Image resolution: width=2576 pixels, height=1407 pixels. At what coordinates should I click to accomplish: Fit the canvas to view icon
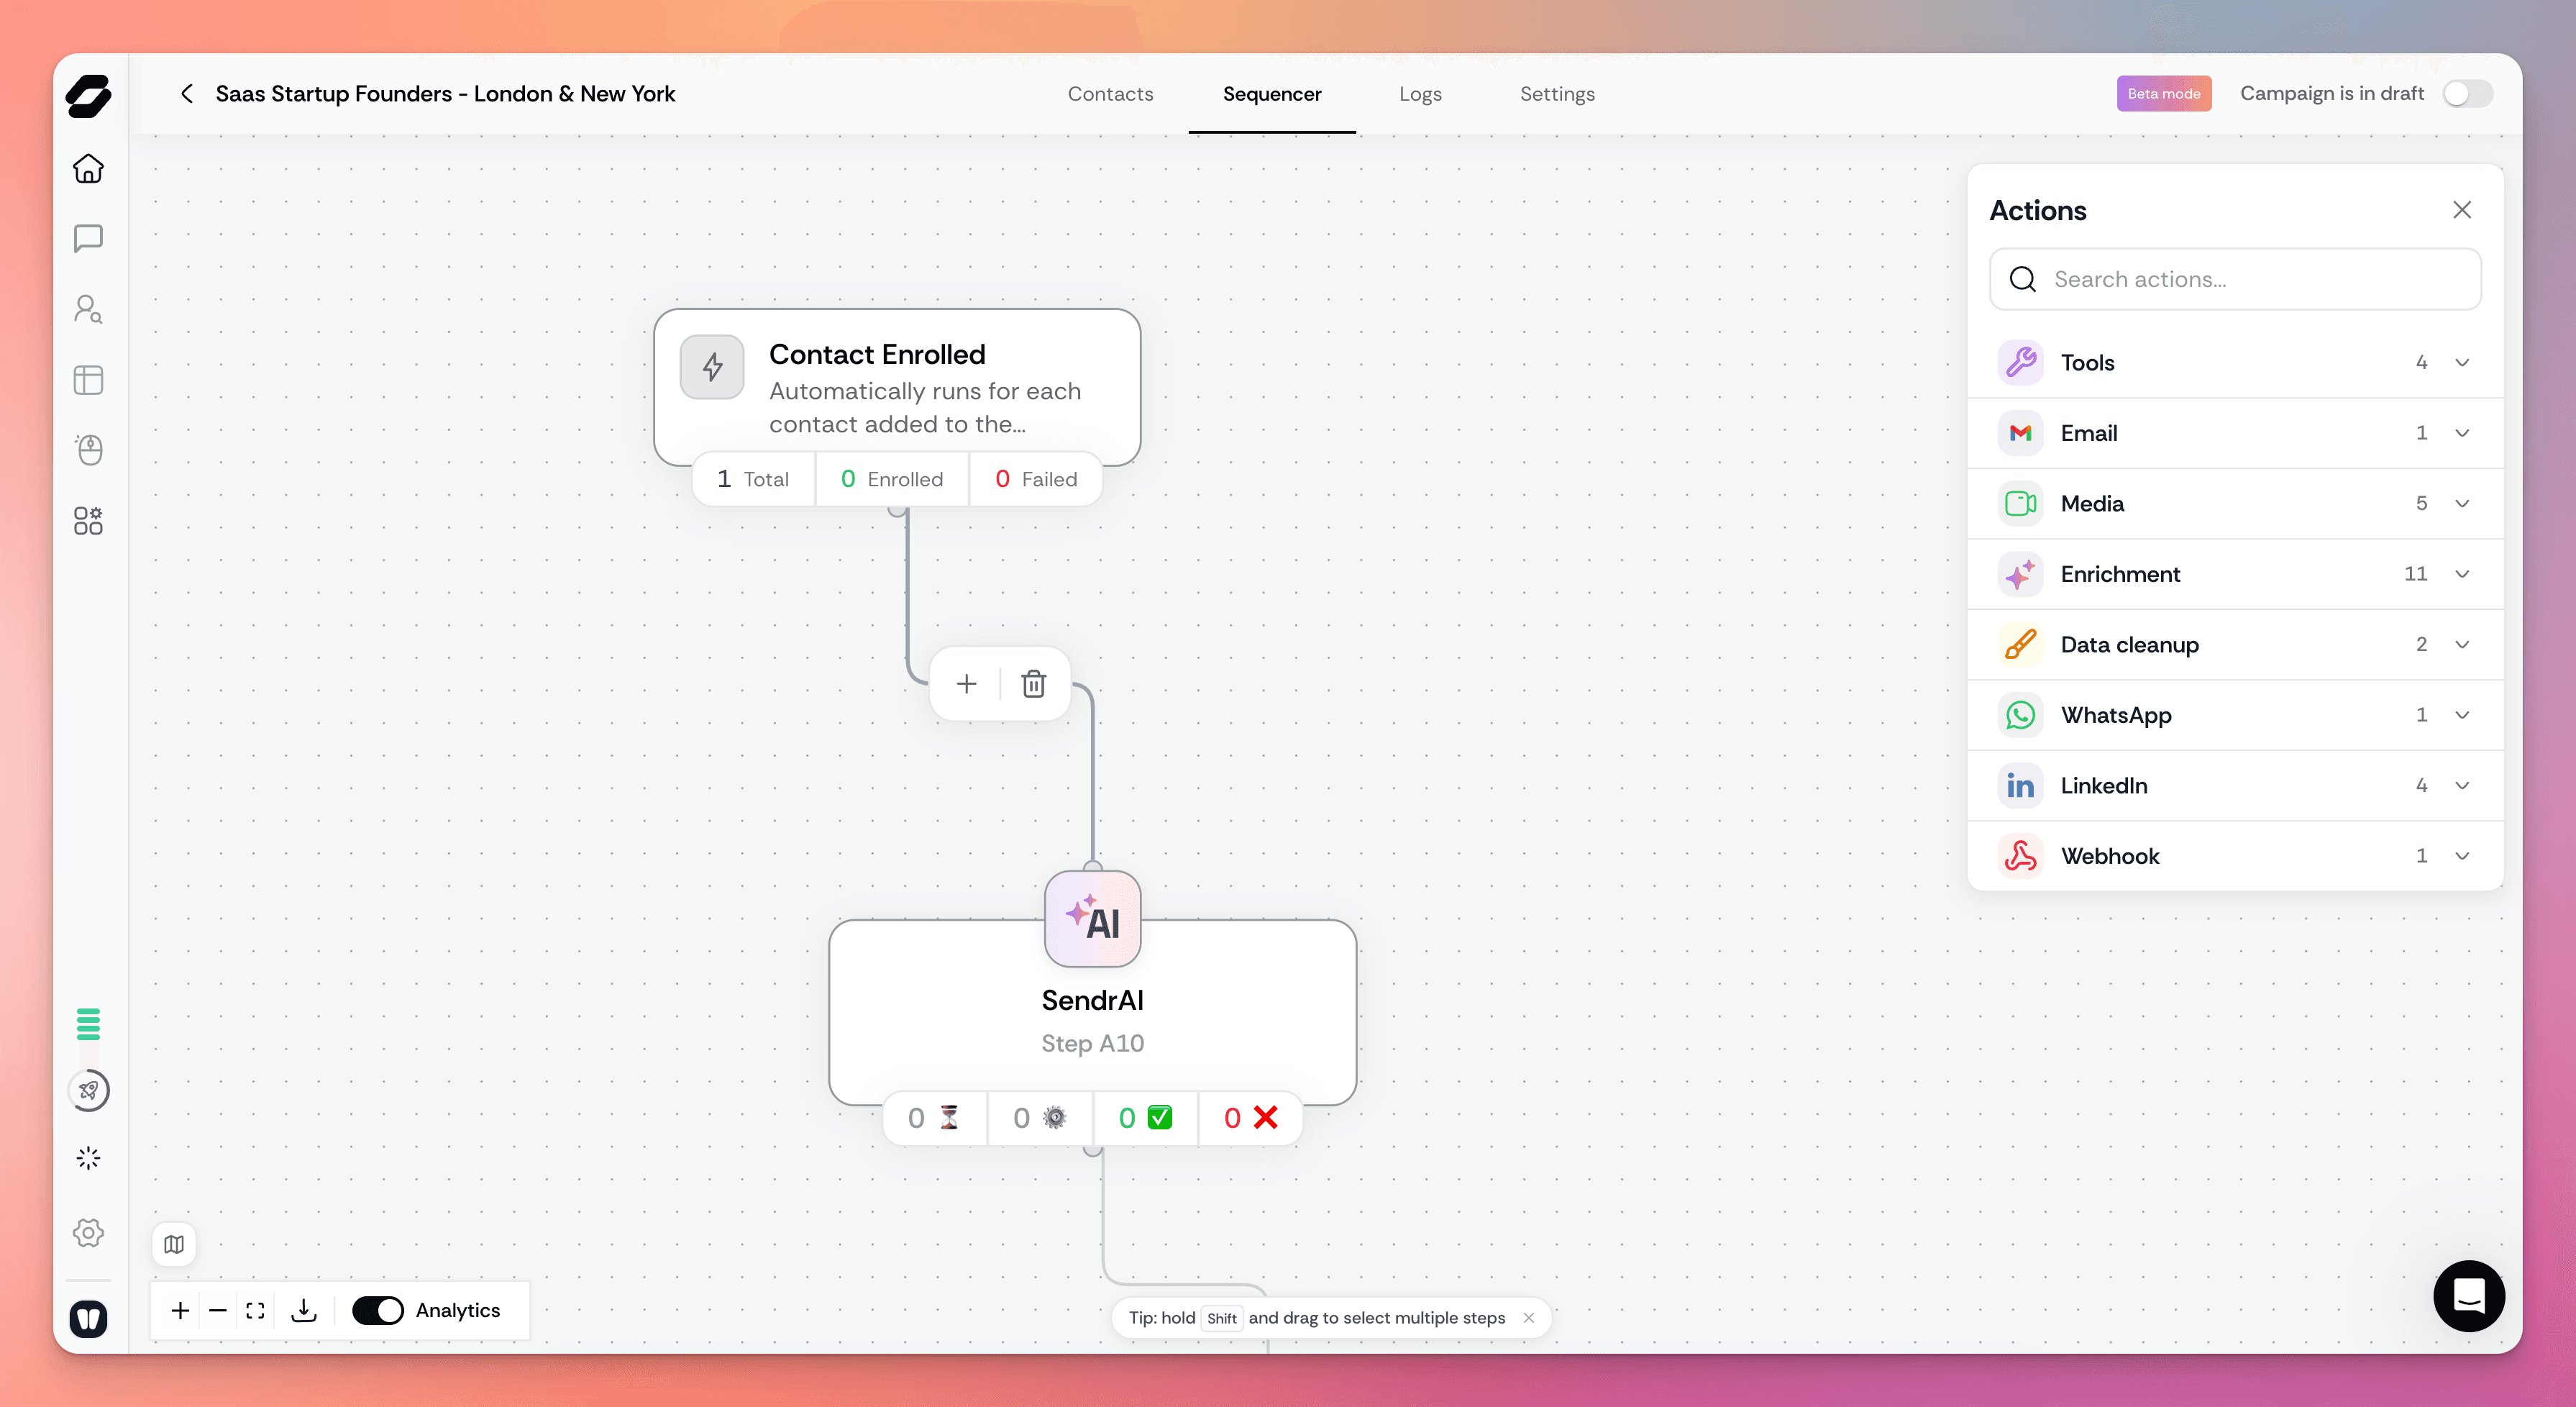255,1310
